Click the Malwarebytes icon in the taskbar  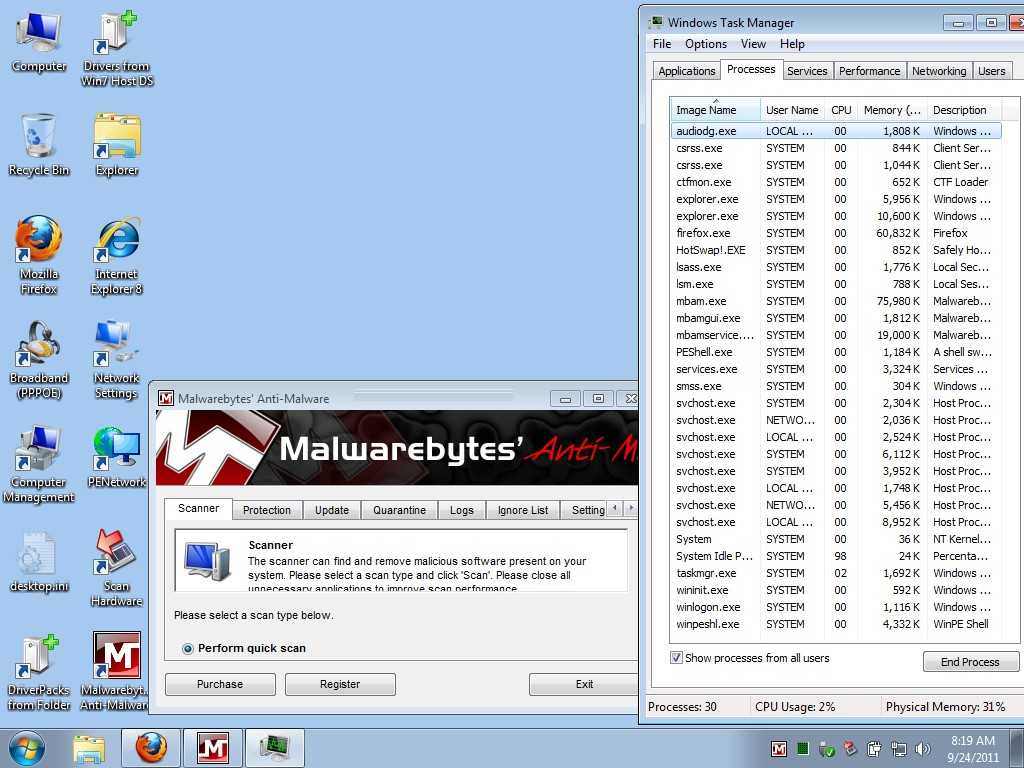213,747
